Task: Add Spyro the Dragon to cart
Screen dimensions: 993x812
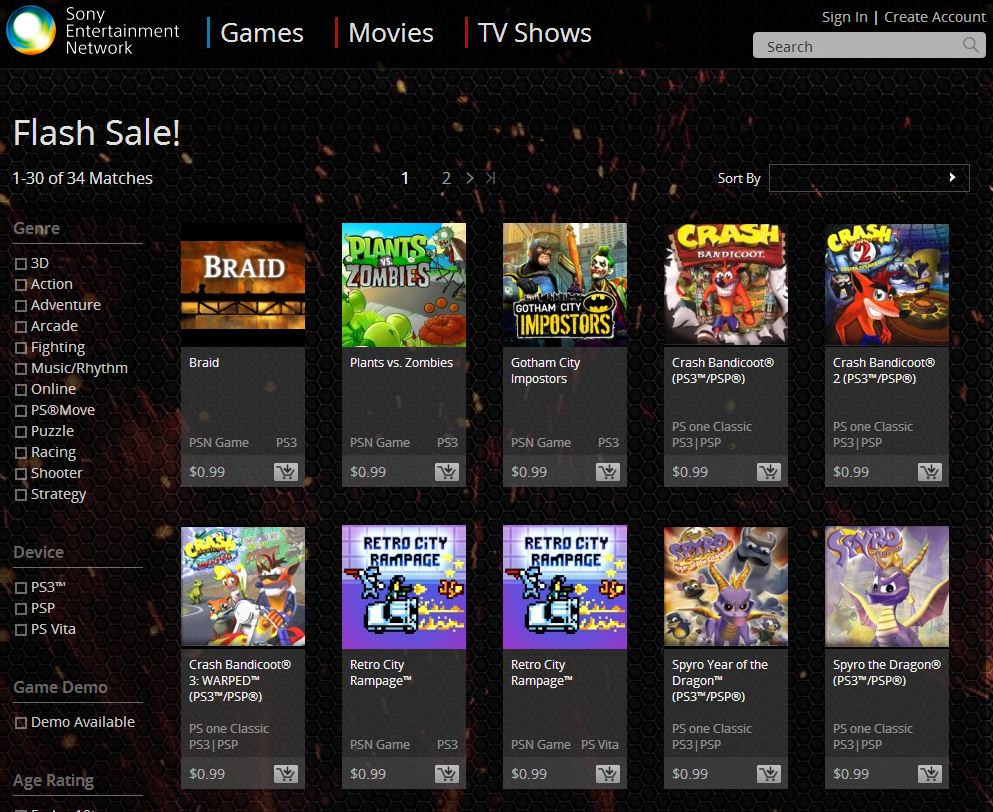Action: tap(929, 774)
